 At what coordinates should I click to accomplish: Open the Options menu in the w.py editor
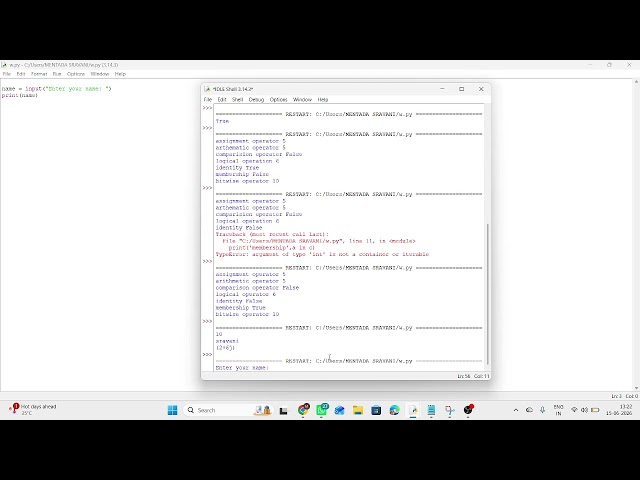76,74
